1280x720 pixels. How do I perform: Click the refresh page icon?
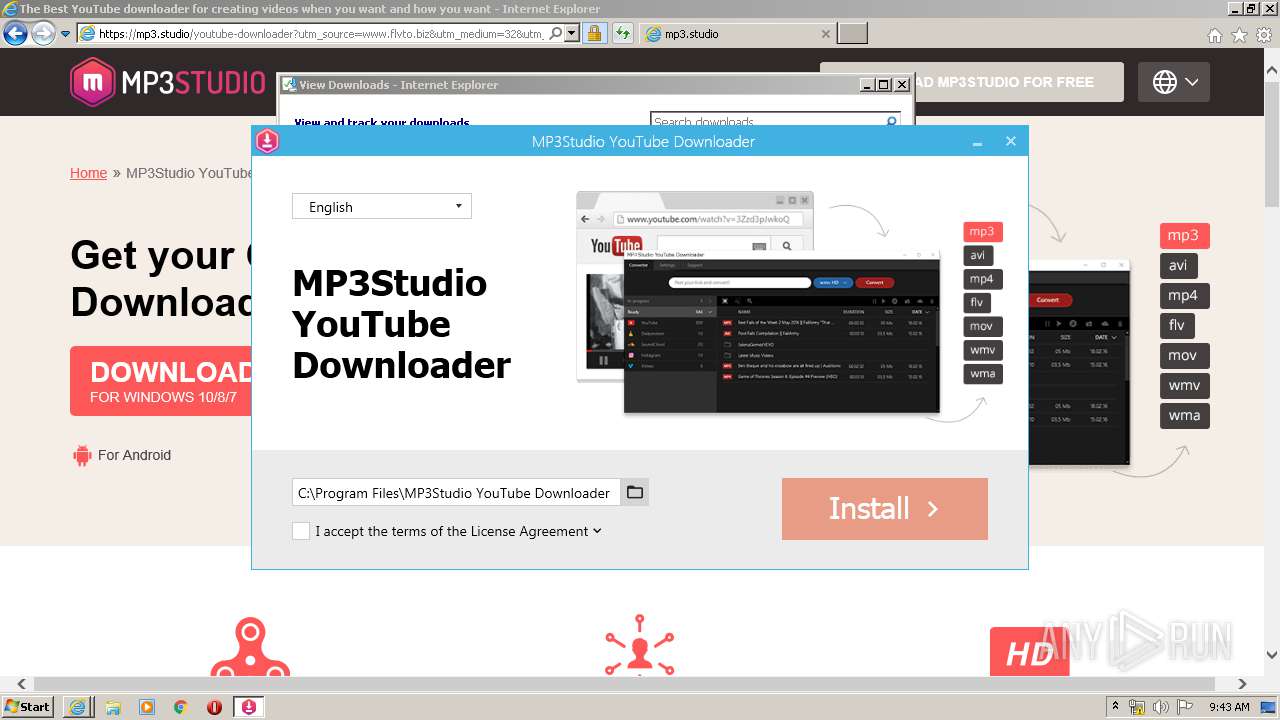[623, 34]
